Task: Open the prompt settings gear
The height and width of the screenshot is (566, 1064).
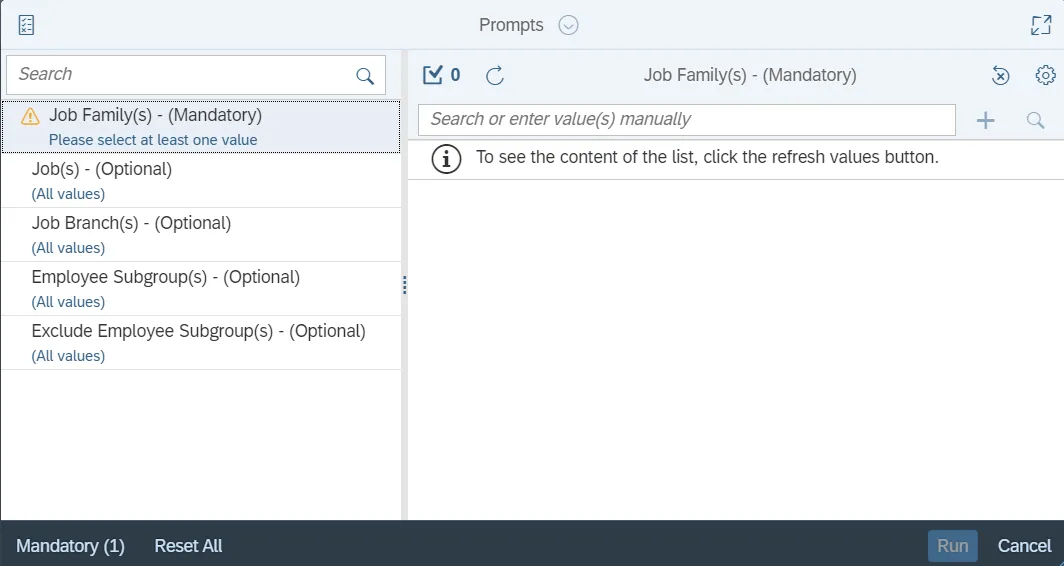Action: (x=1045, y=75)
